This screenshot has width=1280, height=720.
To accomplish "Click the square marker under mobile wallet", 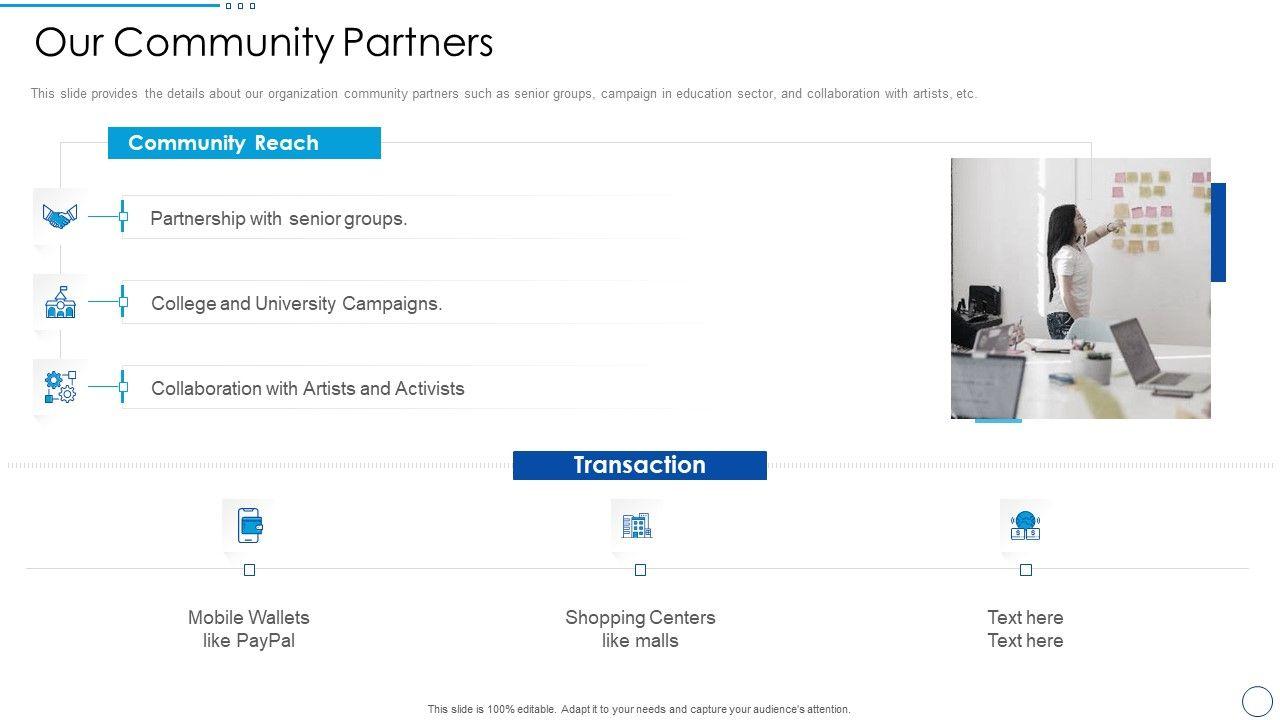I will pos(250,570).
